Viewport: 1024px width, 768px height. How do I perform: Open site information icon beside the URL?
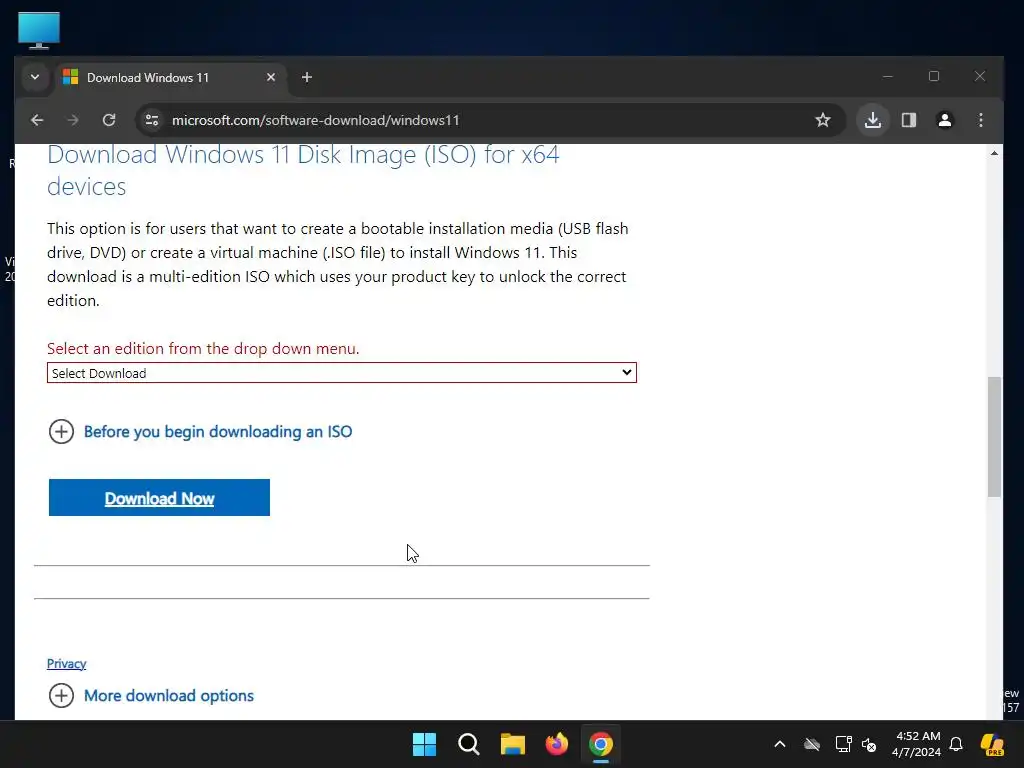coord(152,120)
